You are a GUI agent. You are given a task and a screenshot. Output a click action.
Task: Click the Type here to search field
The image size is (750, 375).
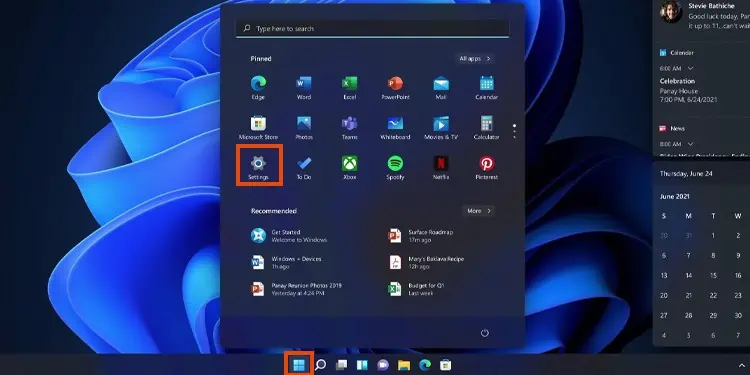coord(372,29)
